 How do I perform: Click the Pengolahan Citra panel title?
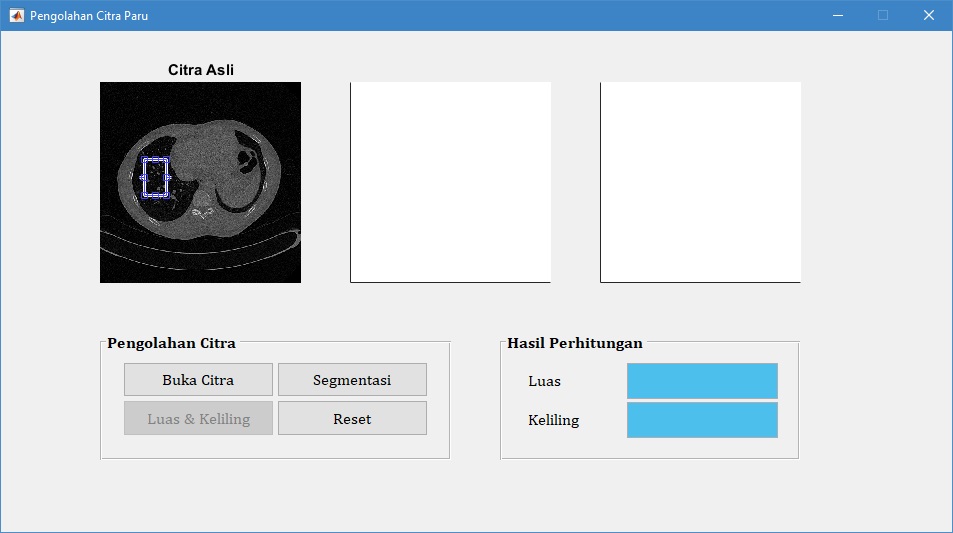[x=172, y=343]
